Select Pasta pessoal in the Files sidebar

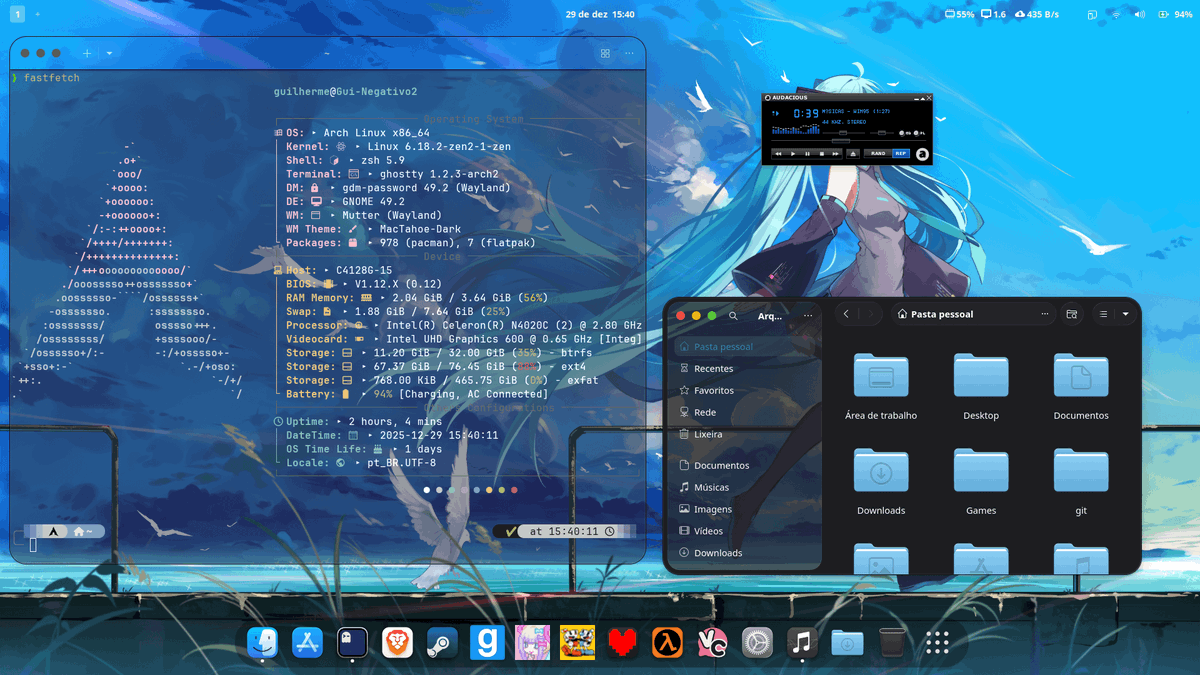[745, 347]
